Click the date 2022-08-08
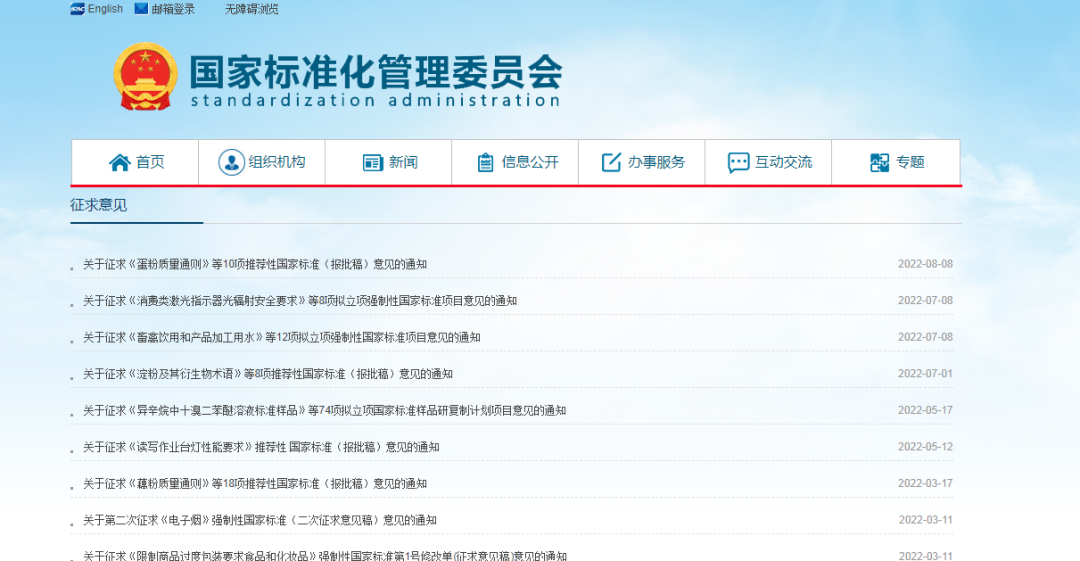This screenshot has width=1080, height=561. click(925, 264)
